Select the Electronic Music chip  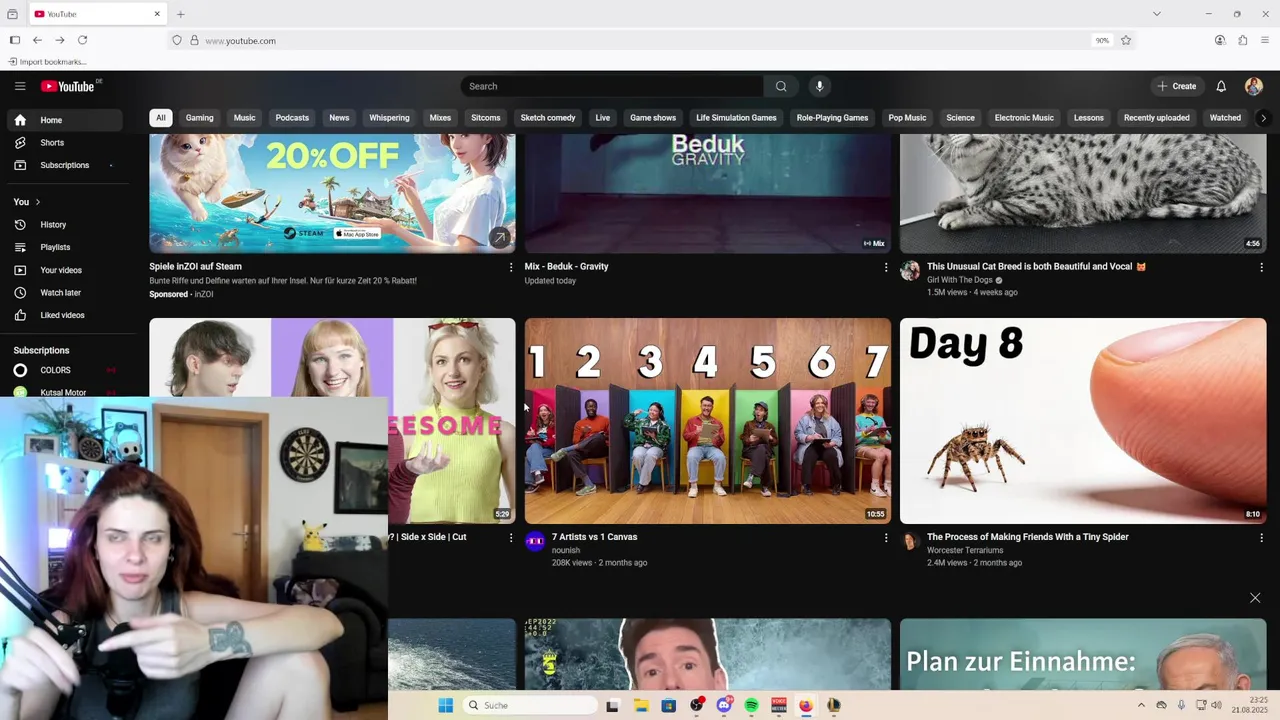point(1024,118)
